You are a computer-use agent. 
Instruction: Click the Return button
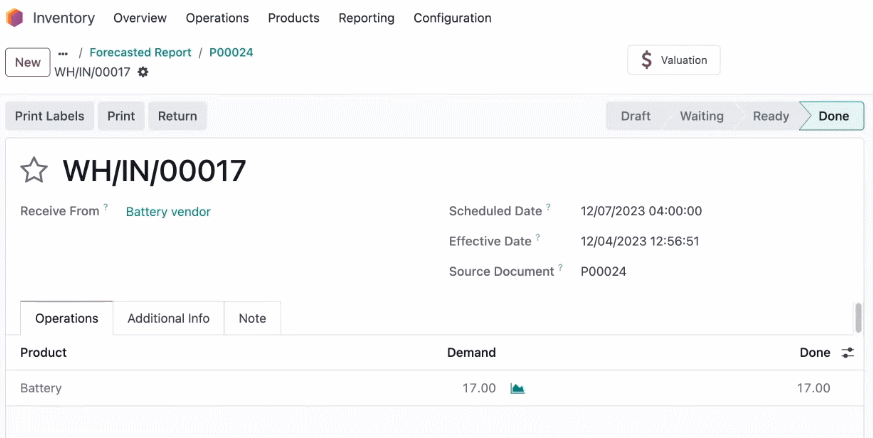tap(178, 116)
